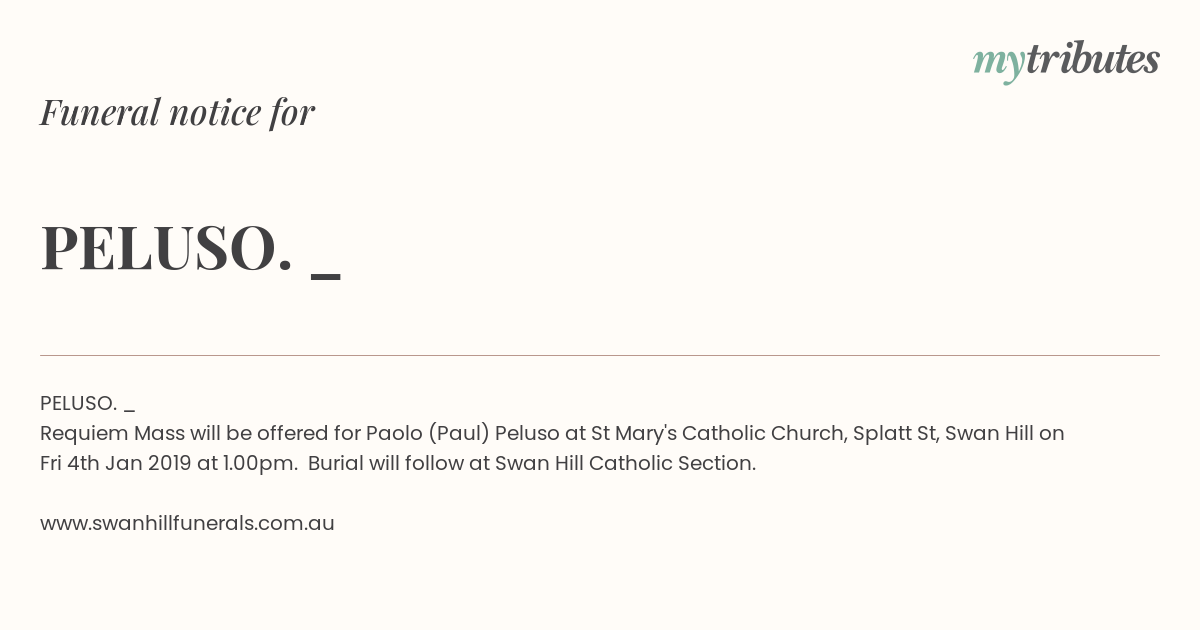Click the word 'notice' in italic heading
This screenshot has height=630, width=1200.
215,112
